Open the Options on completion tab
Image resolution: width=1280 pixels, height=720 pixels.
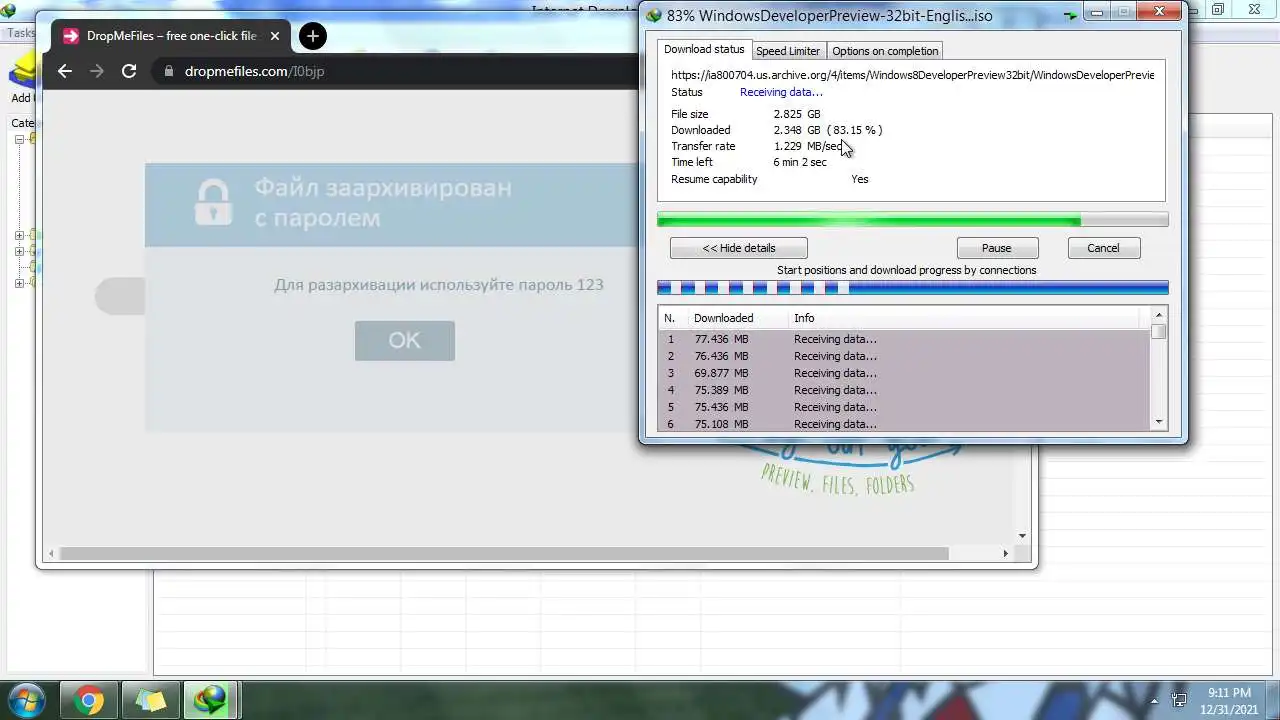click(885, 51)
